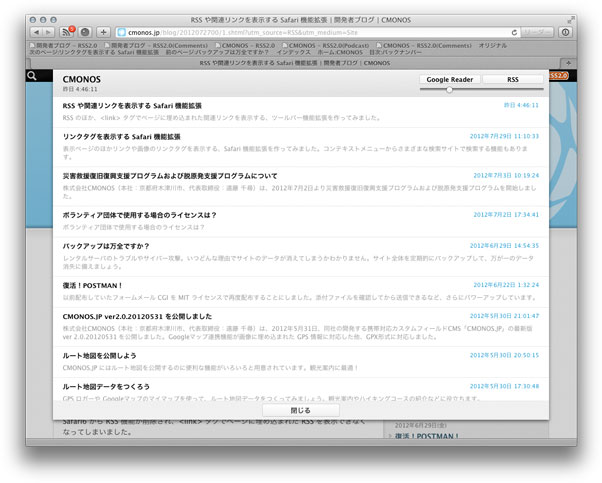The image size is (602, 483).
Task: Reload the page using the refresh icon
Action: click(x=514, y=33)
